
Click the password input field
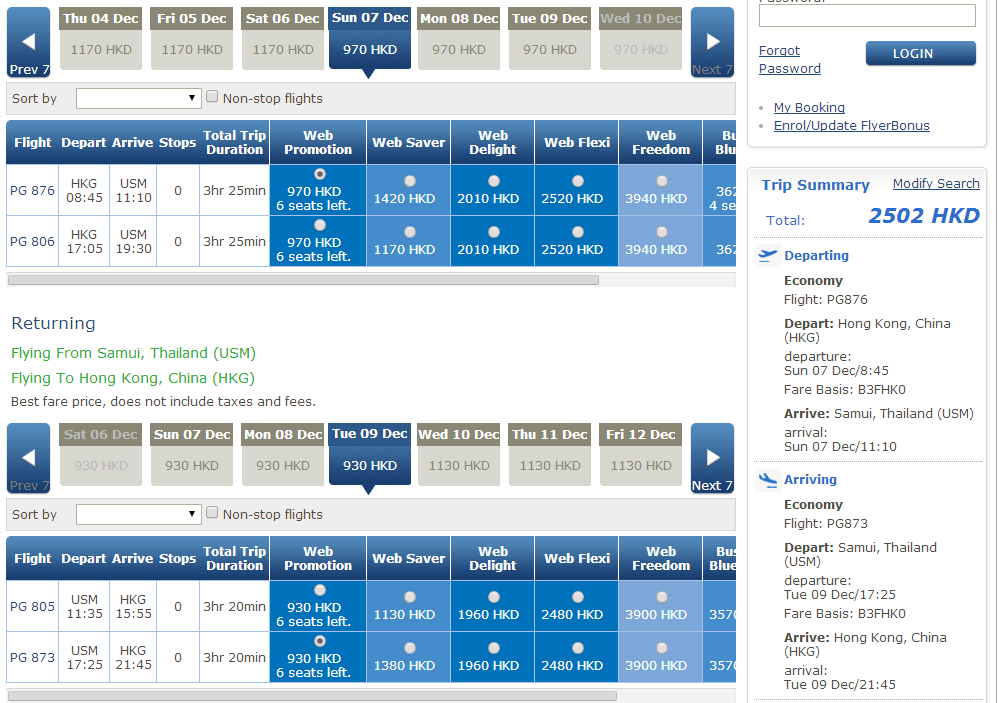pos(867,16)
